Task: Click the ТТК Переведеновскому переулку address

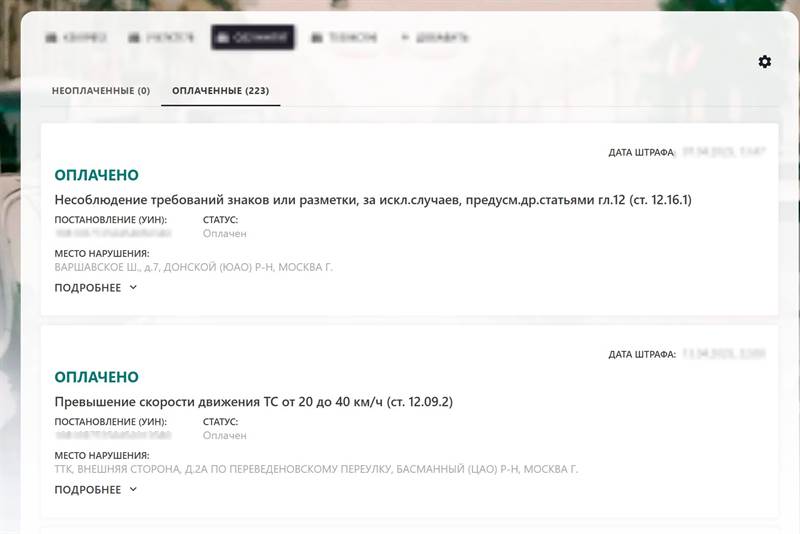Action: click(x=316, y=469)
